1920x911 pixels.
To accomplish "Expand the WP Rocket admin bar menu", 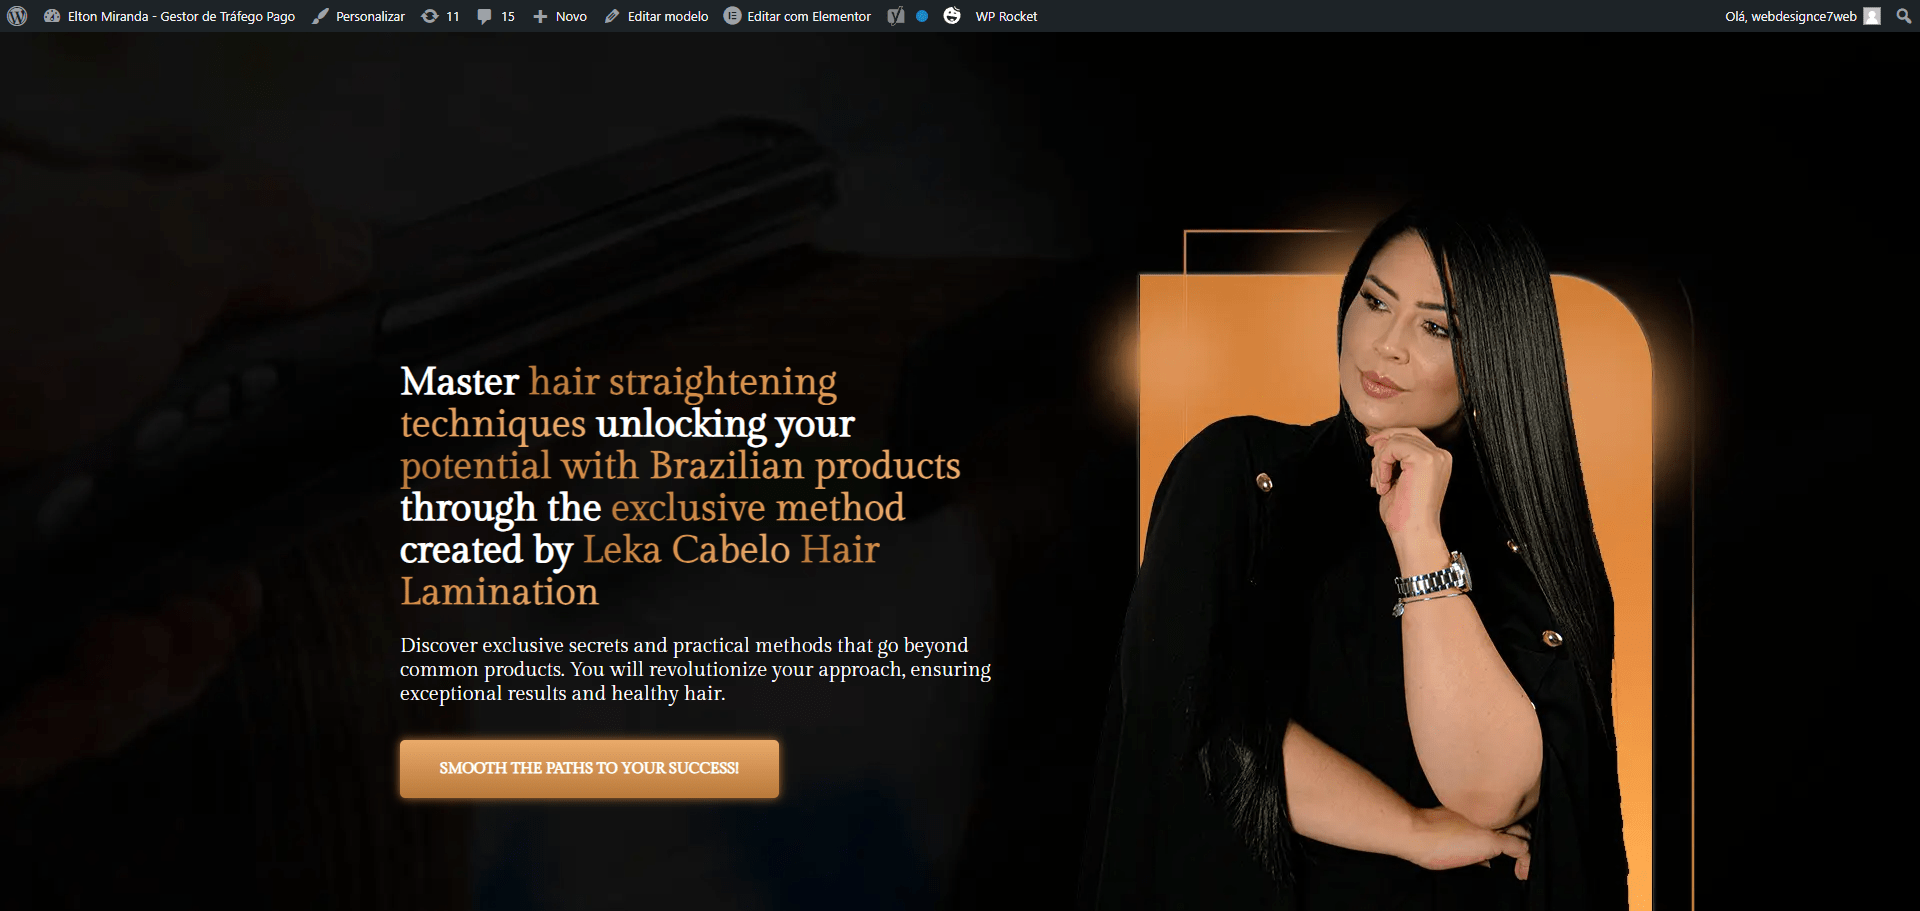I will 1006,16.
